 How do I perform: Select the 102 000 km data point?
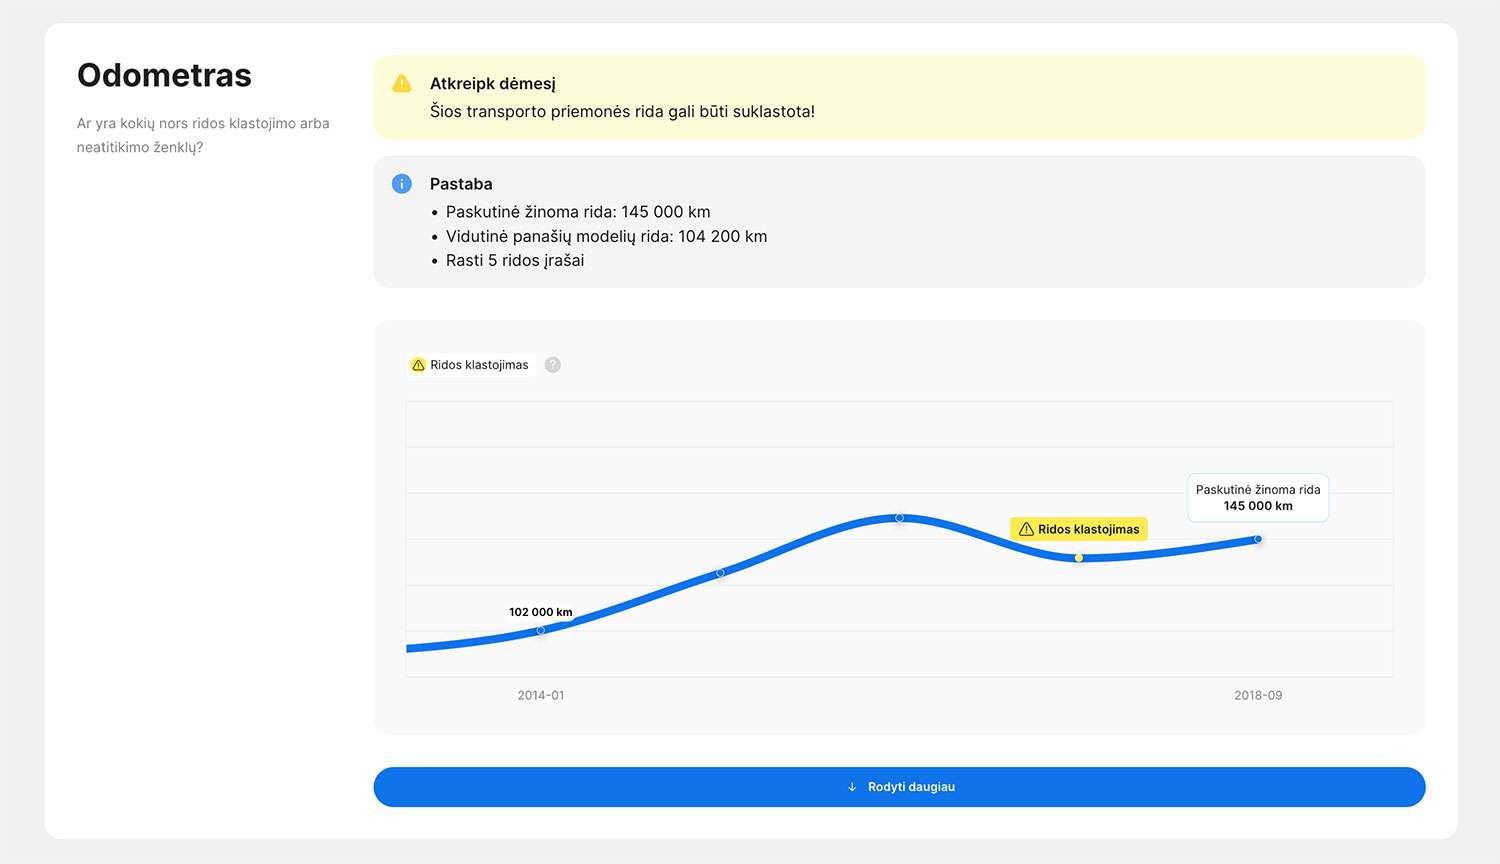tap(541, 630)
